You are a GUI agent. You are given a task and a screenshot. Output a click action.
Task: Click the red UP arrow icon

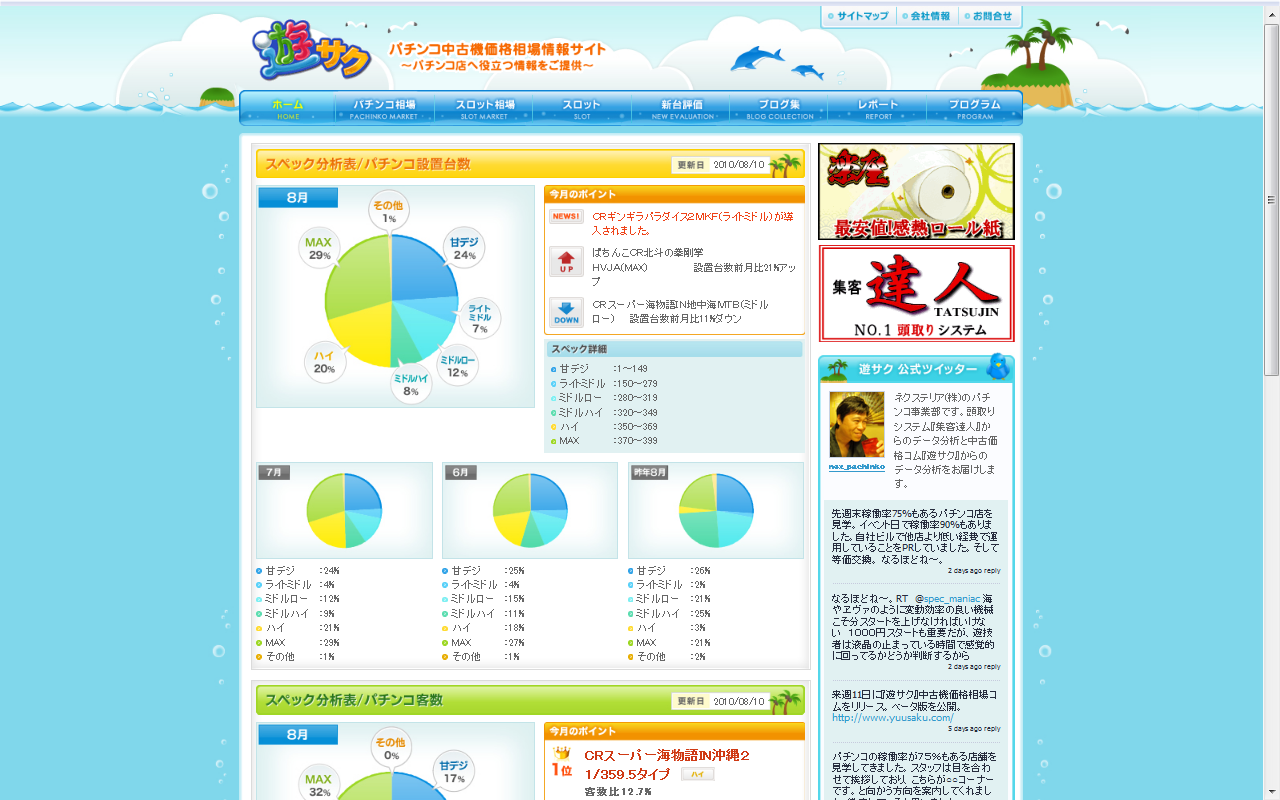566,262
